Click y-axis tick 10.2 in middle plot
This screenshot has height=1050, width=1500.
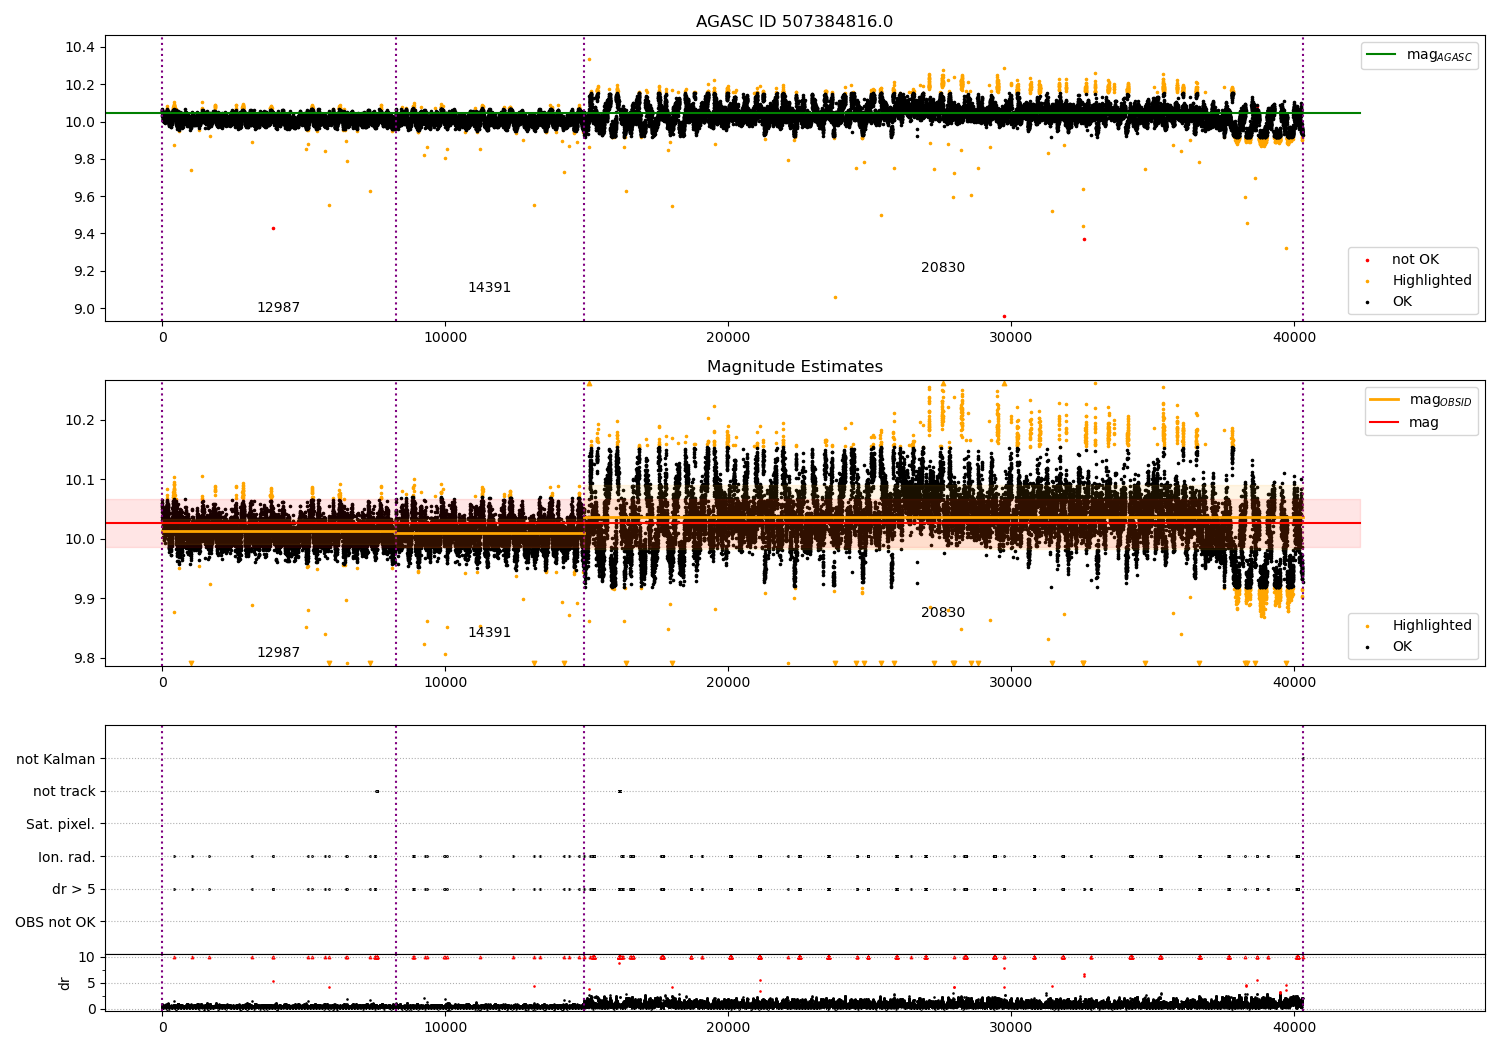[x=80, y=420]
